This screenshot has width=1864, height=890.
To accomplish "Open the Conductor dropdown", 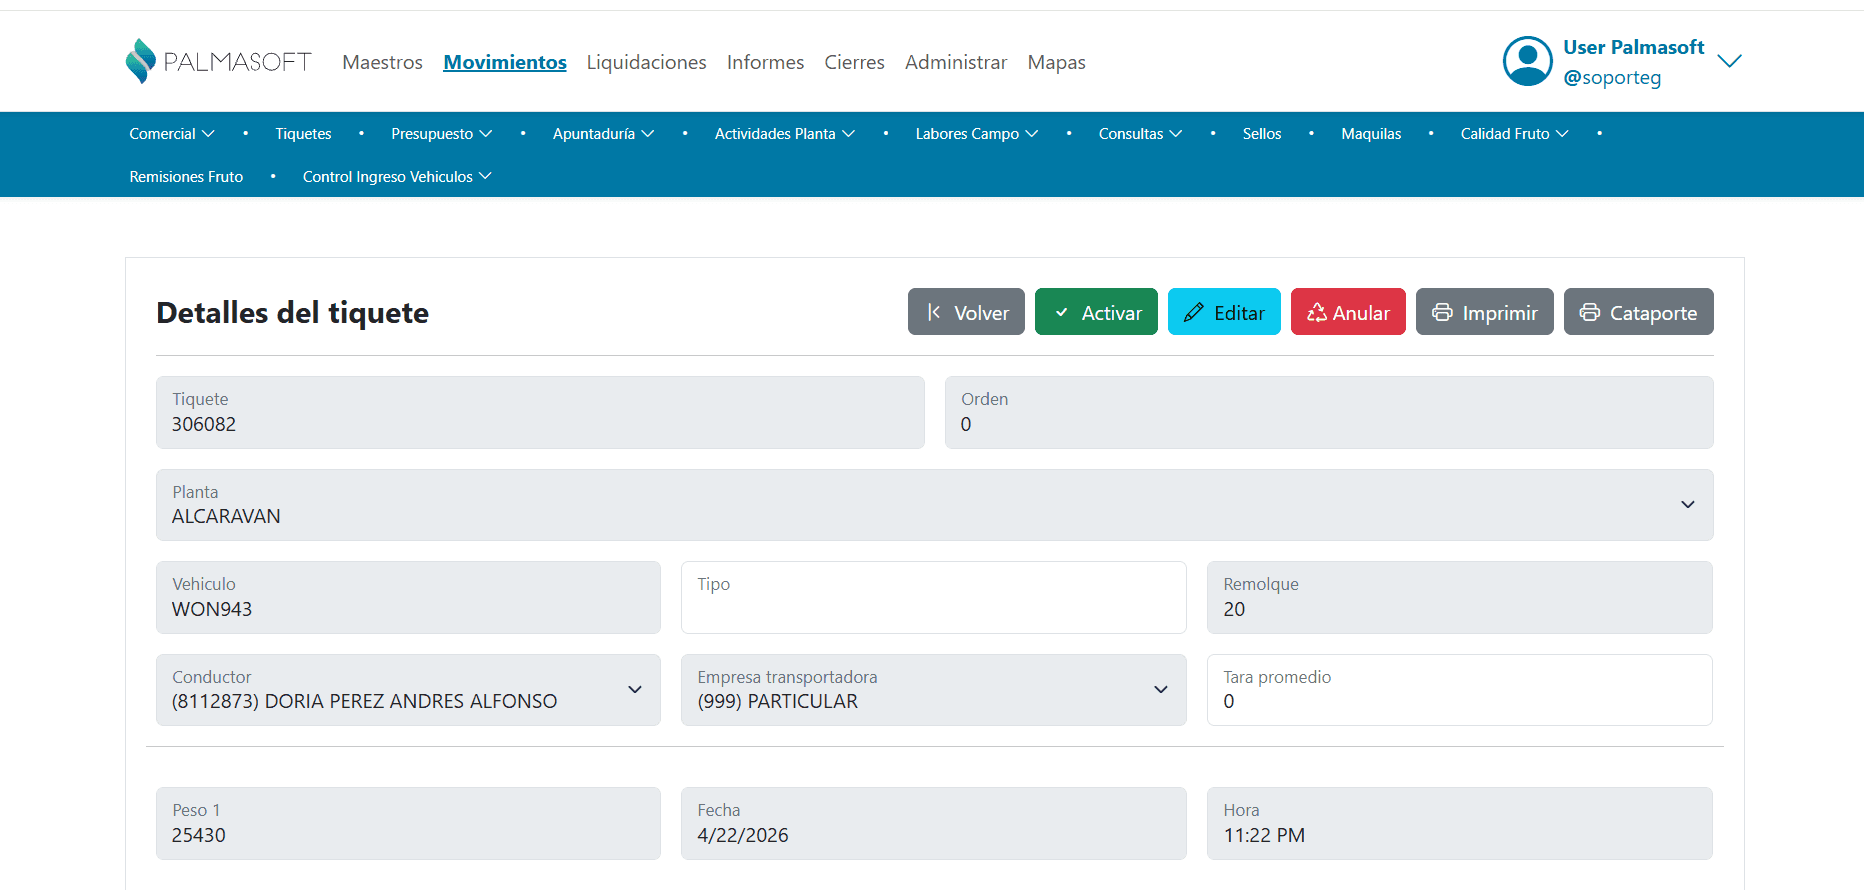I will pyautogui.click(x=634, y=690).
